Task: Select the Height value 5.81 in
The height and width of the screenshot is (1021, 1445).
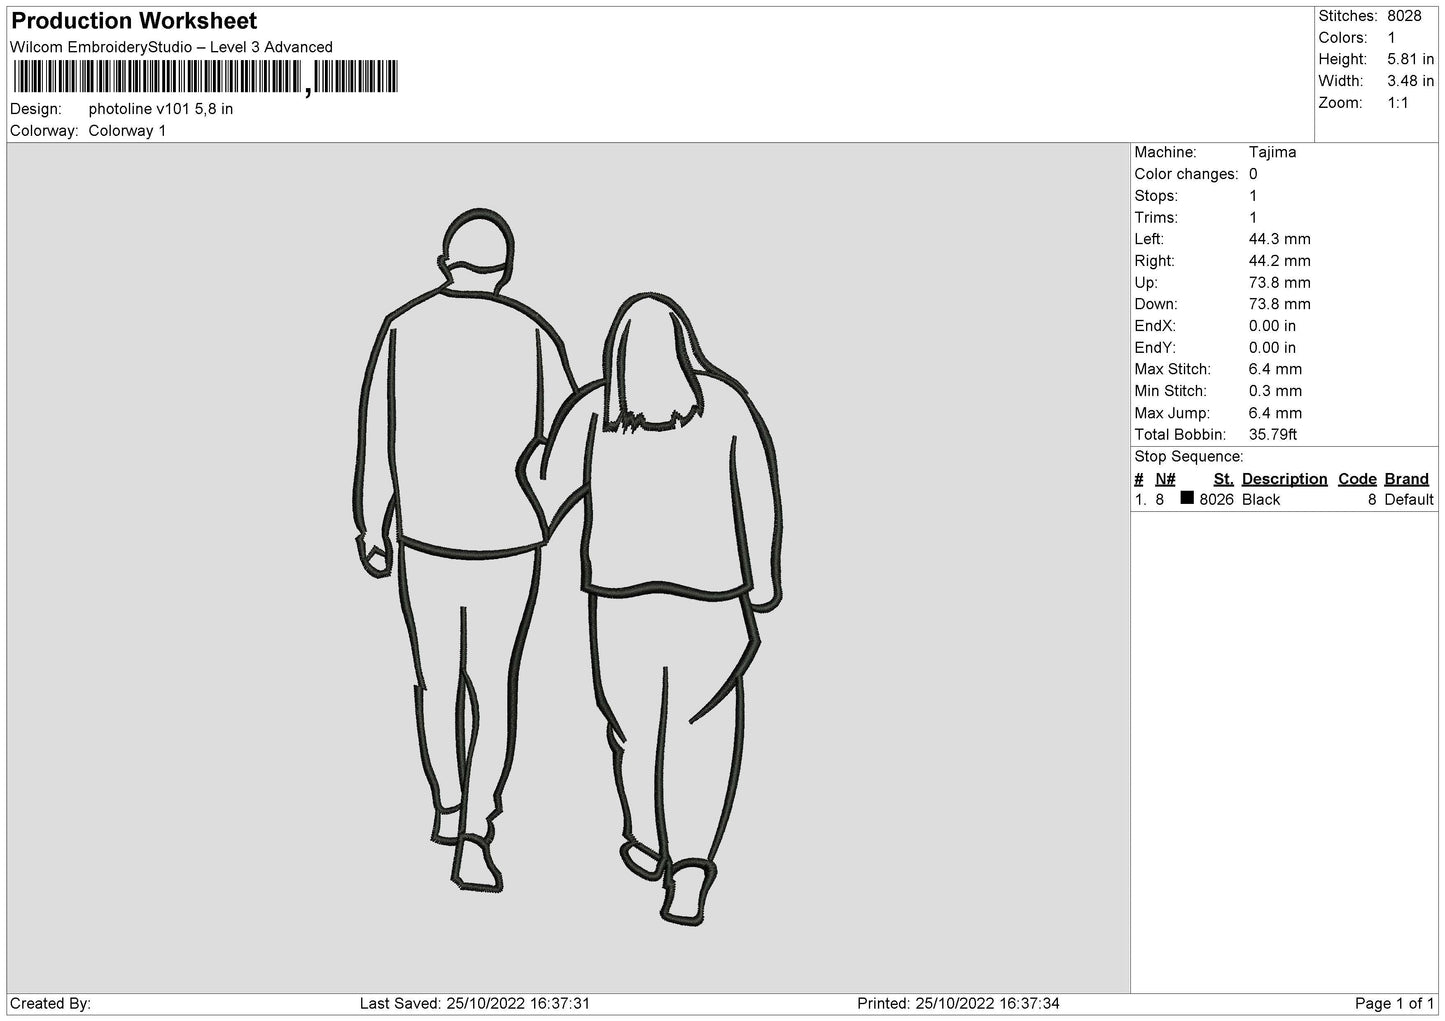Action: point(1410,60)
